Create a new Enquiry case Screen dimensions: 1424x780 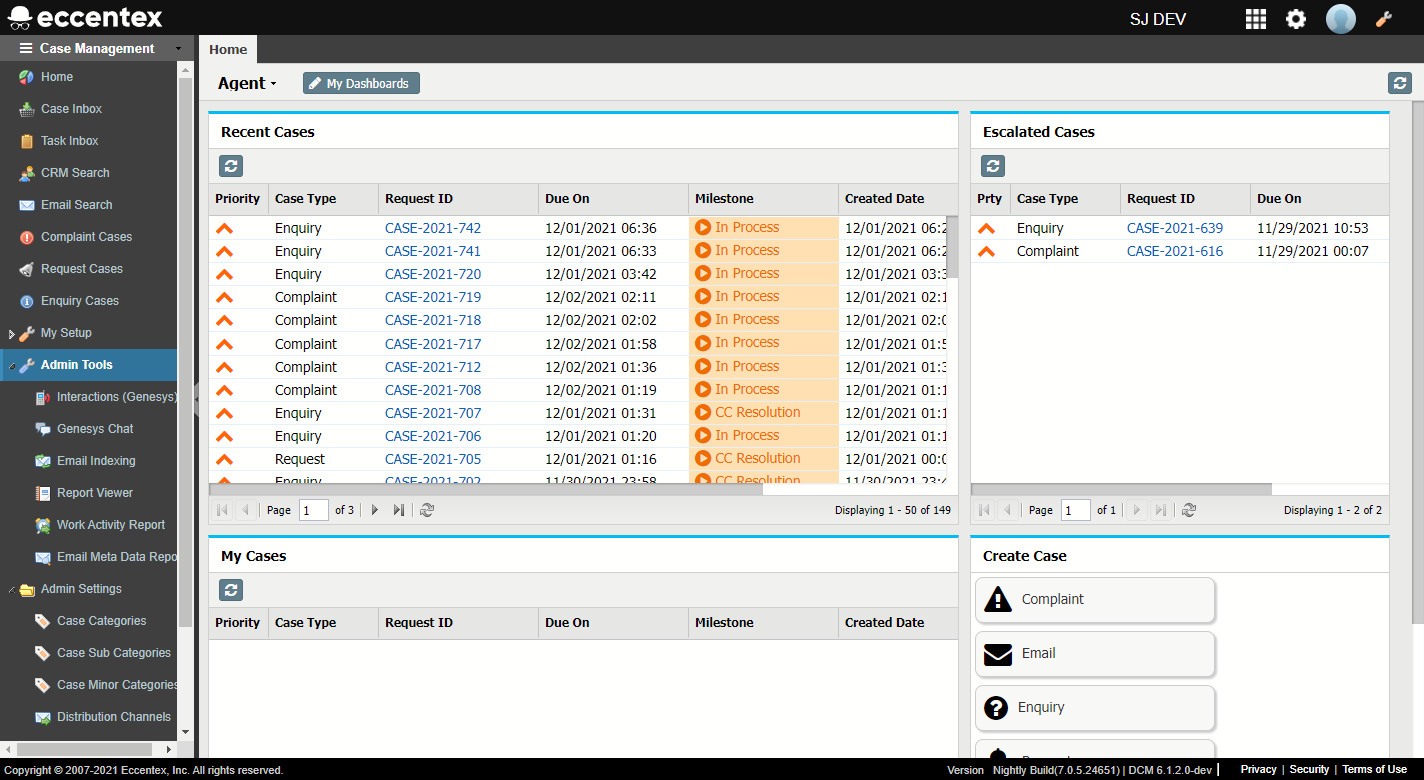tap(1095, 708)
